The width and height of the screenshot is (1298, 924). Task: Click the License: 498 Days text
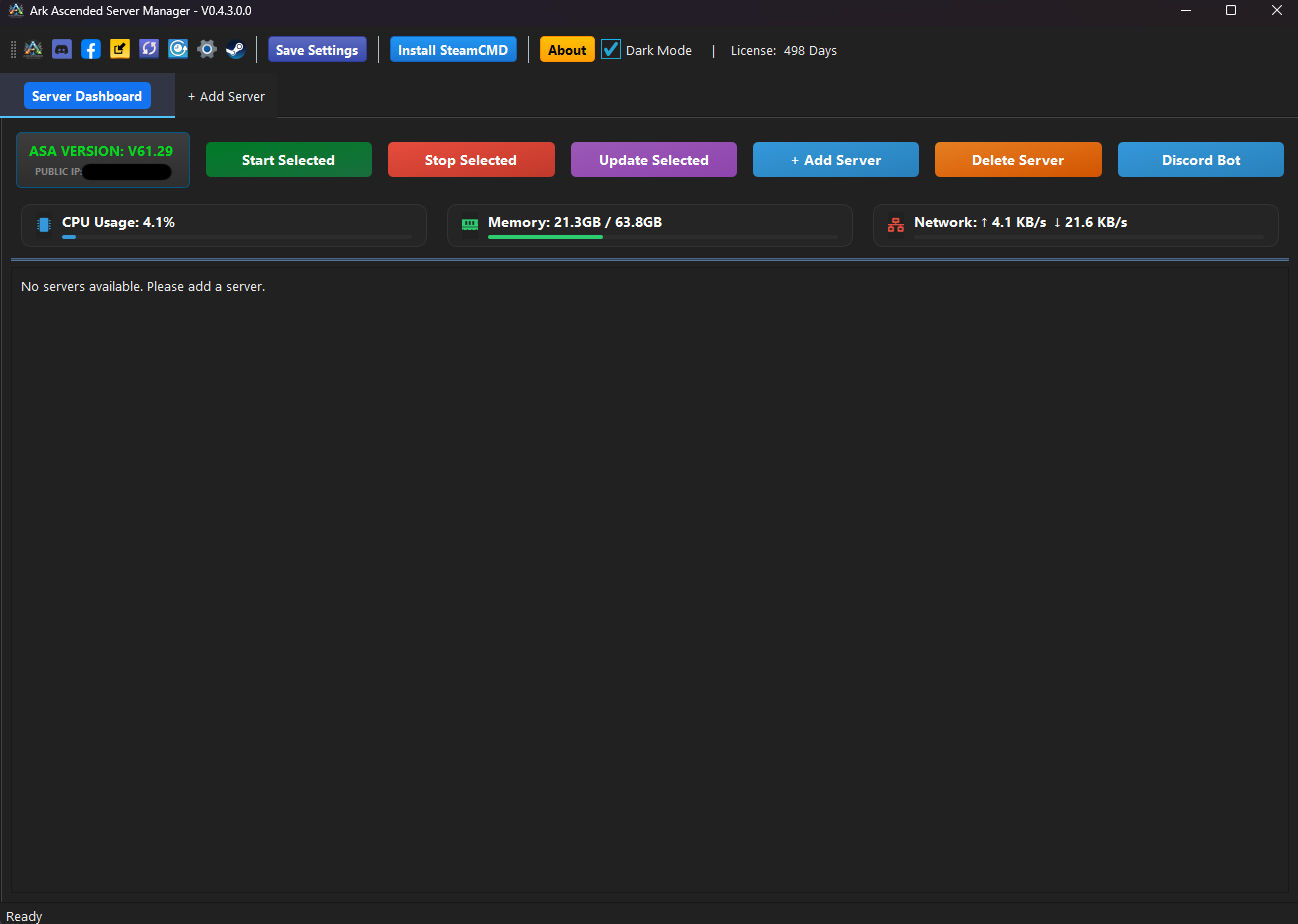pos(784,50)
